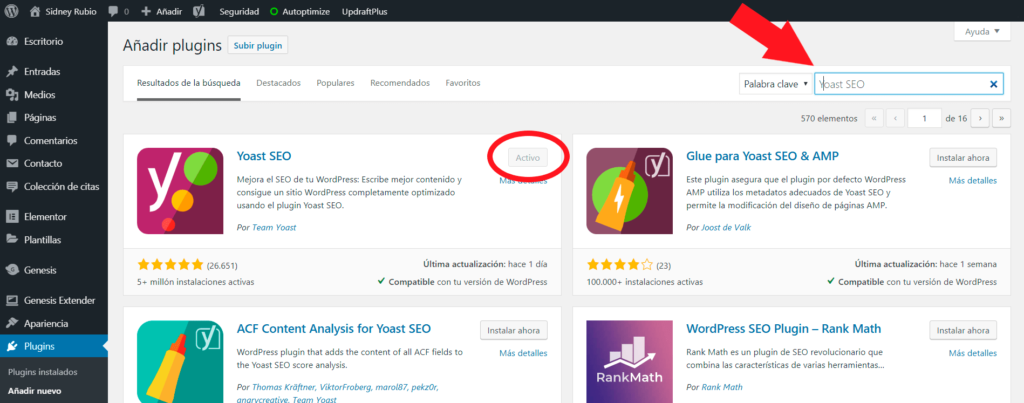Open the Rank Math plugin logo thumbnail
Image resolution: width=1024 pixels, height=403 pixels.
(630, 361)
